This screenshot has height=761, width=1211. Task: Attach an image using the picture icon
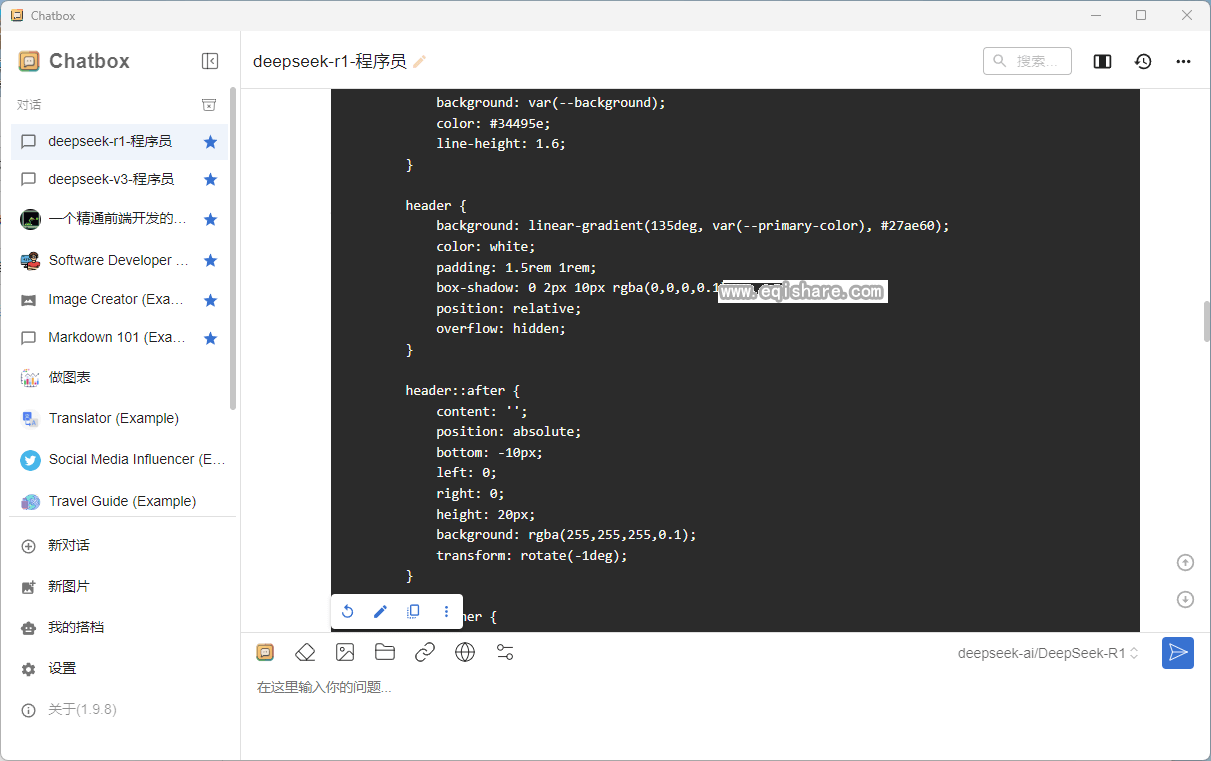pos(345,653)
